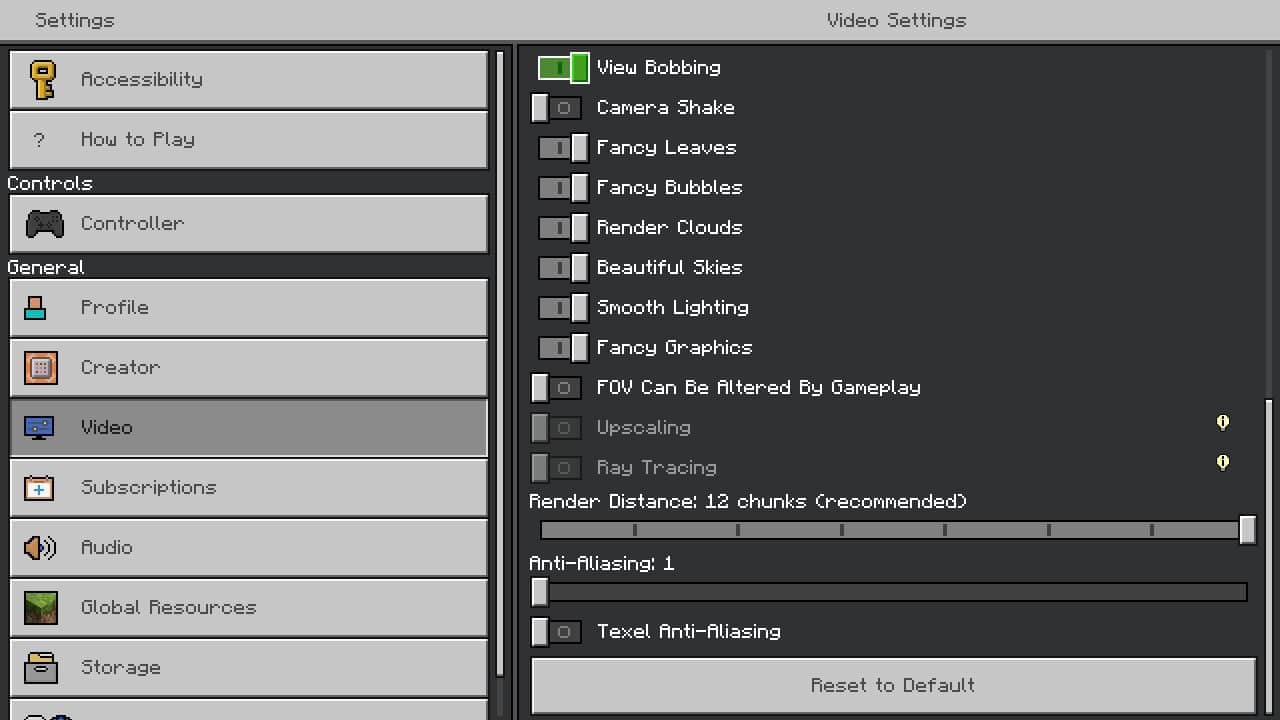Click the Subscriptions calendar icon
The height and width of the screenshot is (720, 1280).
[39, 488]
